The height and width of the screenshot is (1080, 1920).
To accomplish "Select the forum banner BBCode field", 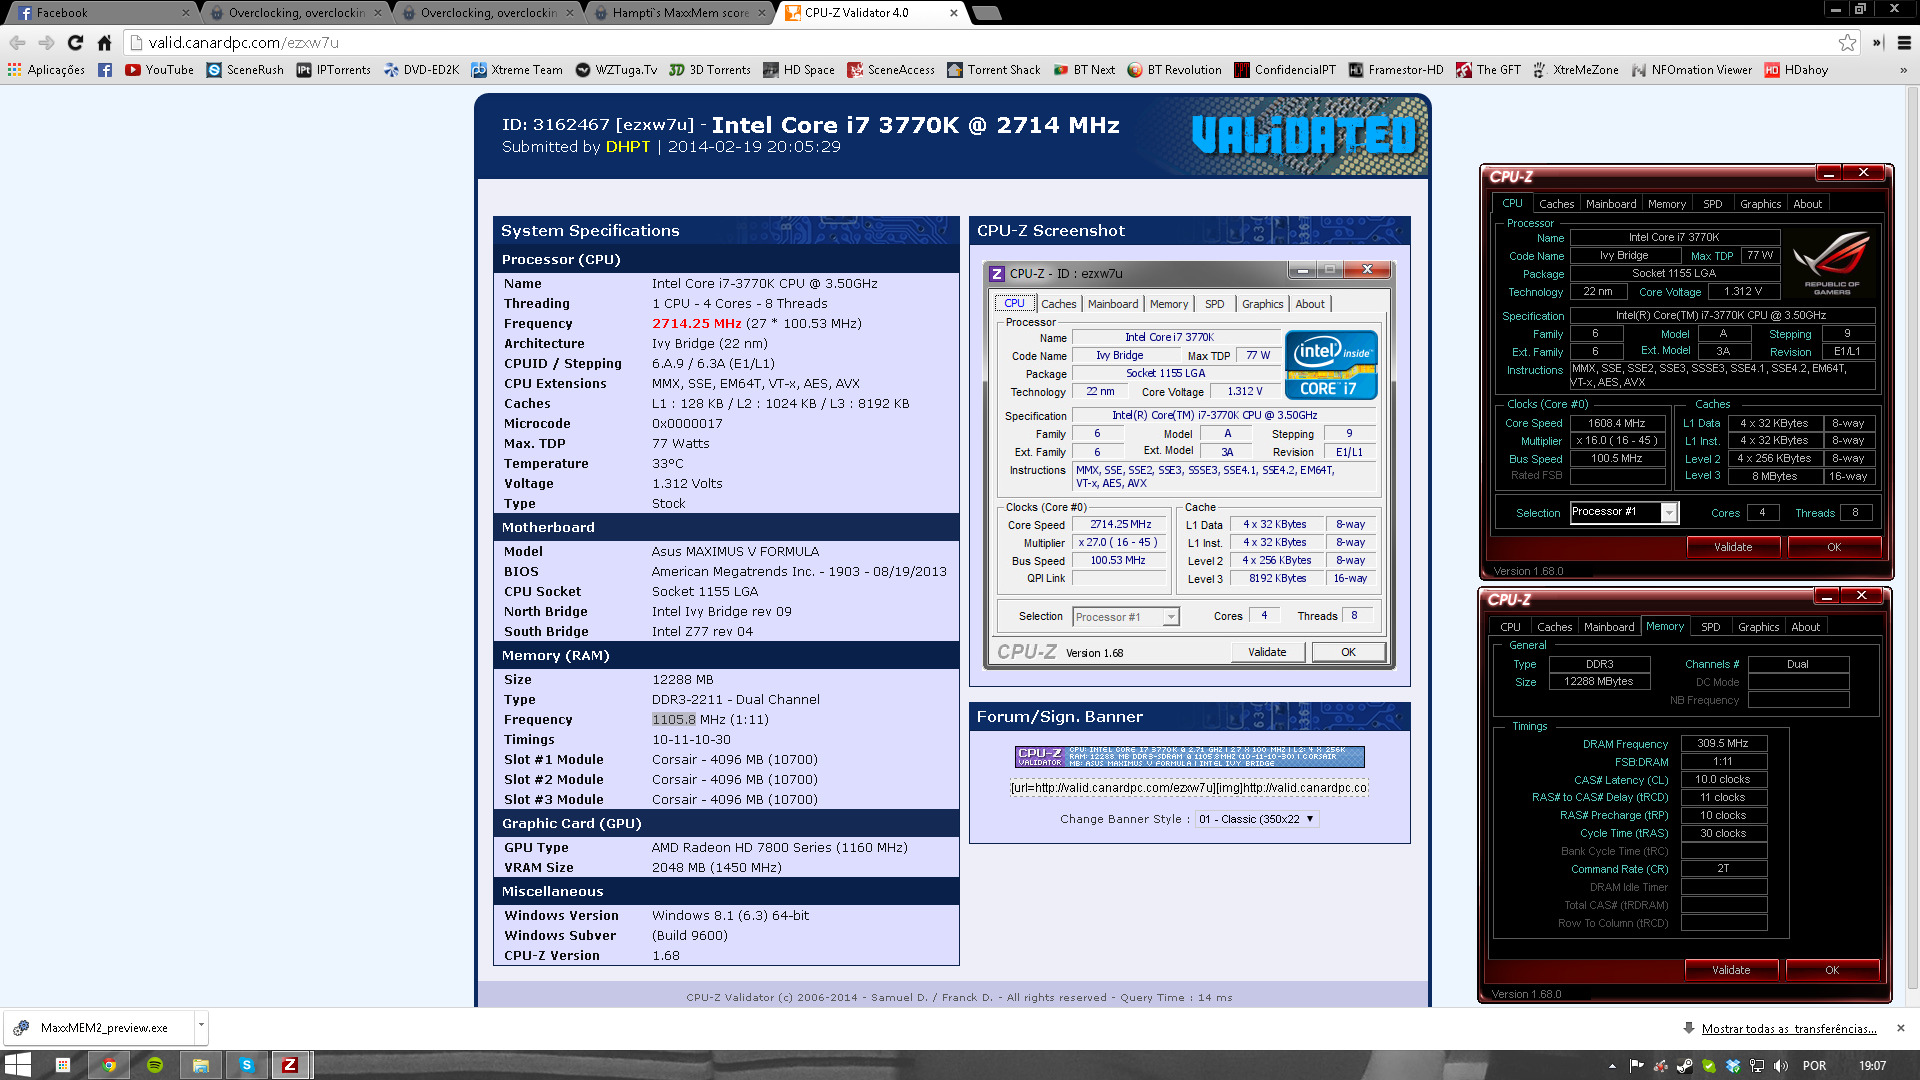I will [x=1188, y=788].
